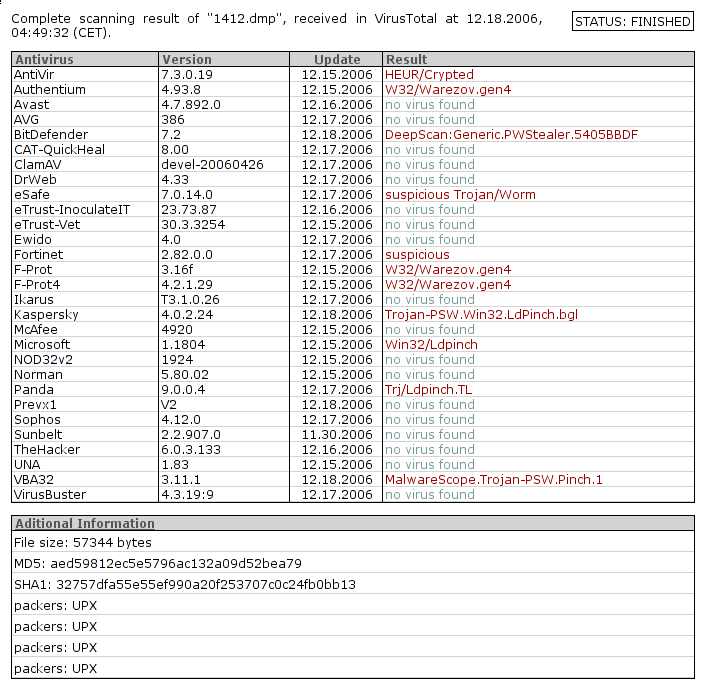Select version 6.0.3.133 cell
Screen dimensions: 713x689
(191, 450)
